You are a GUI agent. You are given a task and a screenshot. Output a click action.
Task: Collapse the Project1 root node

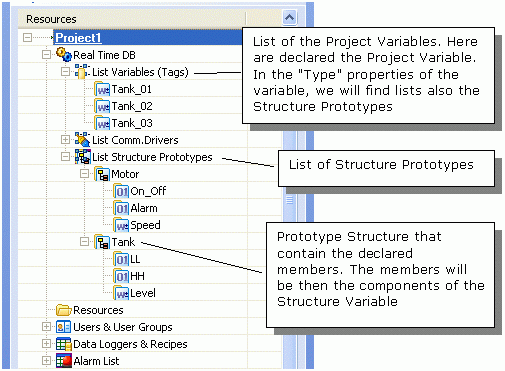[x=28, y=37]
